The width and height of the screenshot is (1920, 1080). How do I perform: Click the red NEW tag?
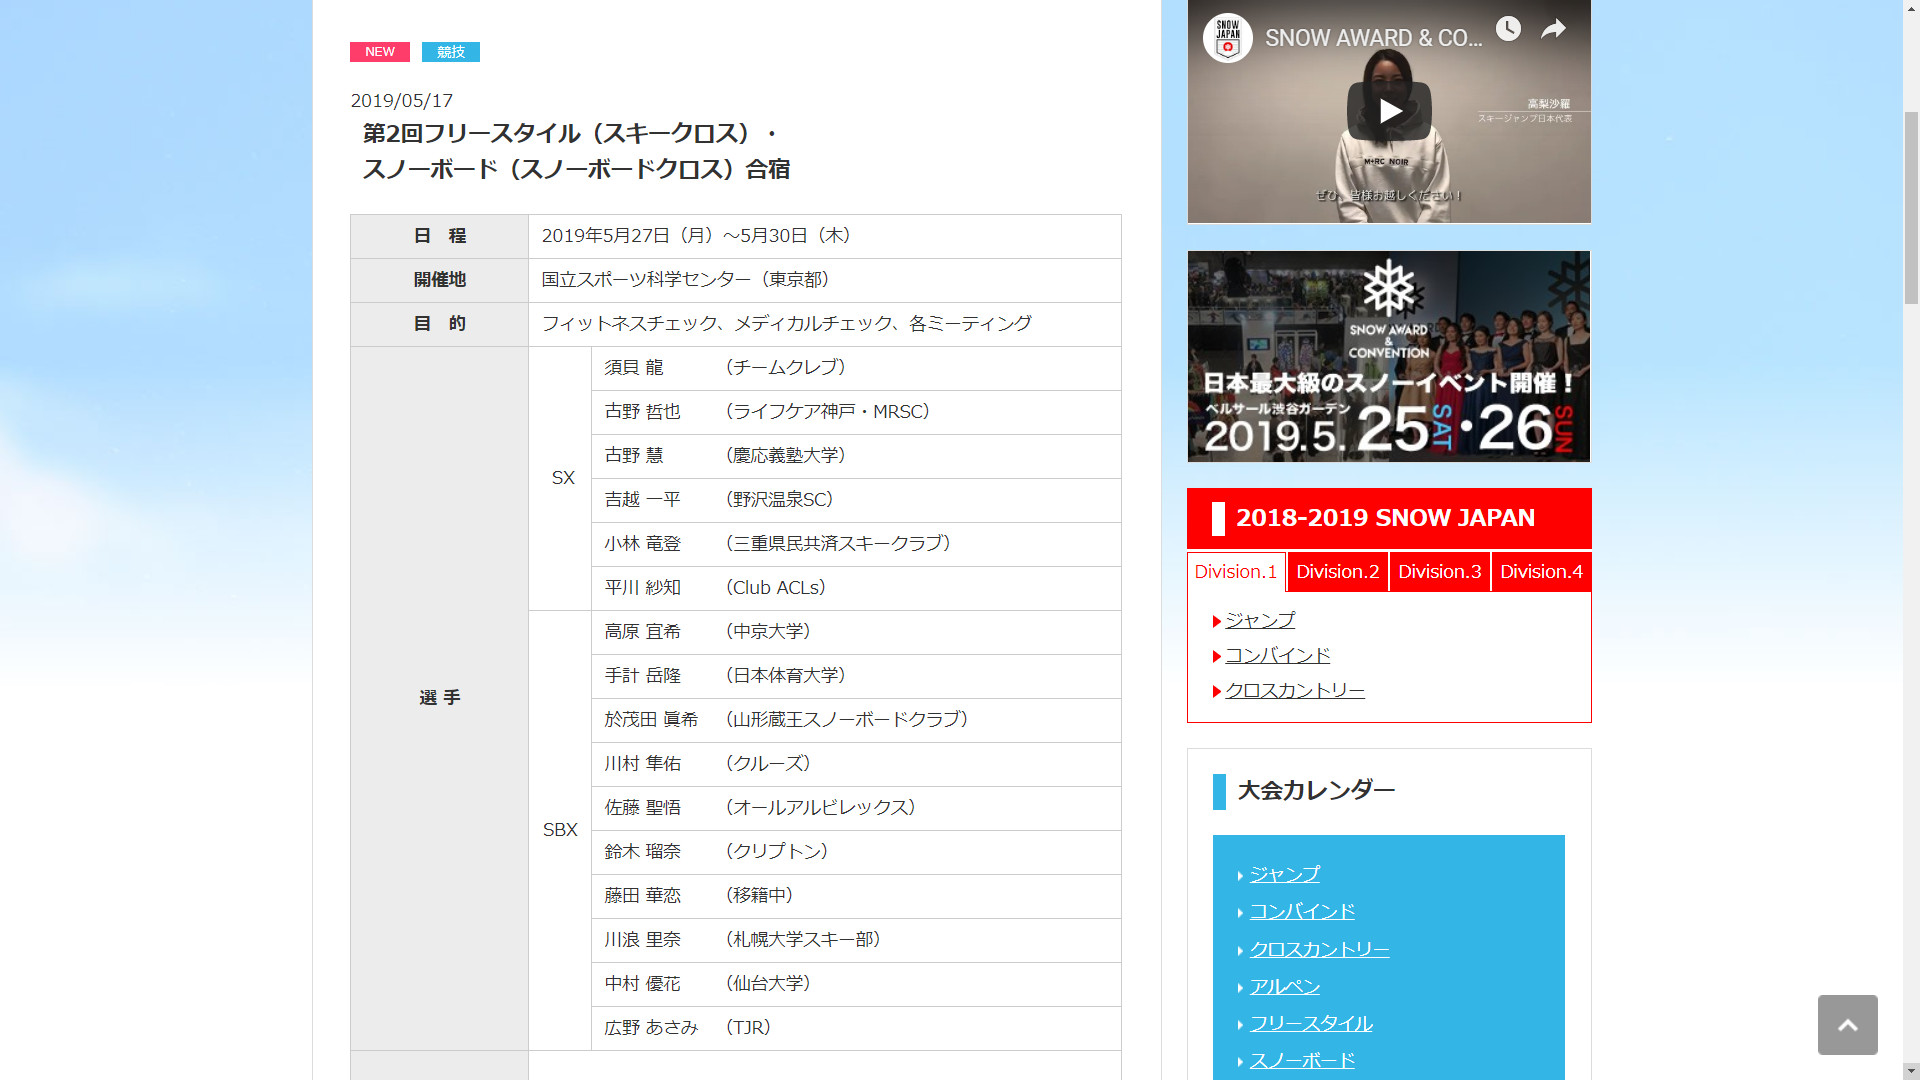click(379, 52)
